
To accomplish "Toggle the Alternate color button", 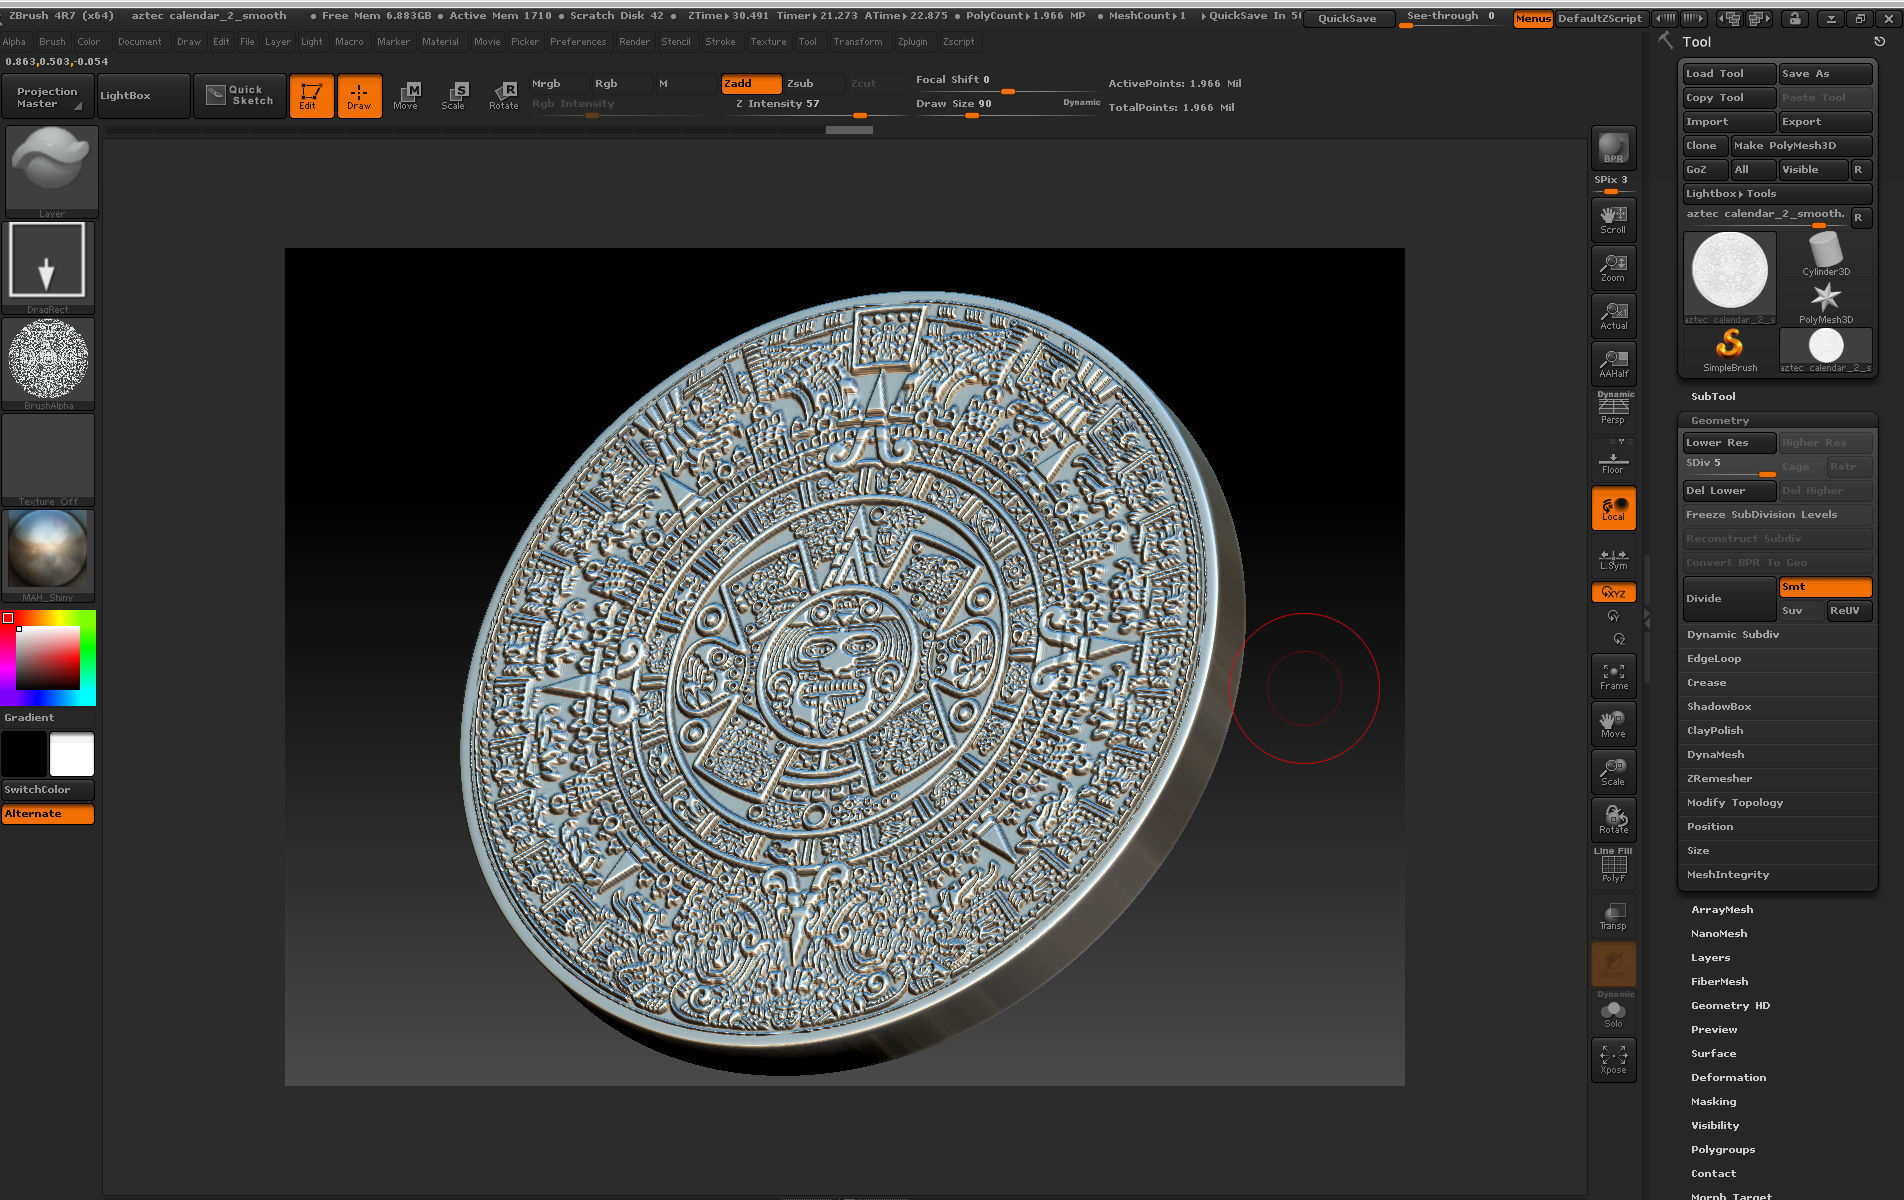I will point(48,814).
